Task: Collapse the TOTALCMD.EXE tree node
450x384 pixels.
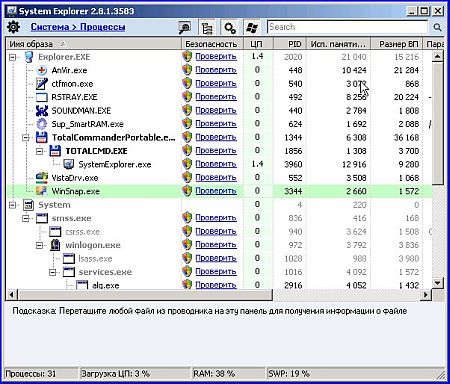Action: pos(39,151)
